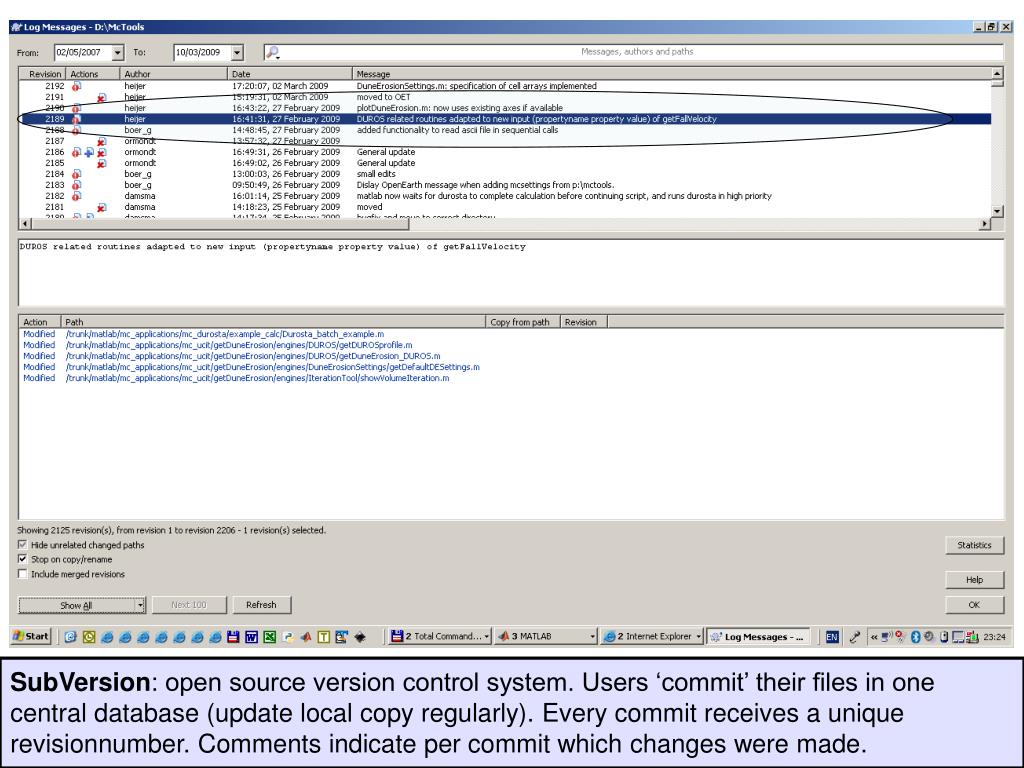The height and width of the screenshot is (768, 1024).
Task: Click the Copy from path column header
Action: [x=522, y=322]
